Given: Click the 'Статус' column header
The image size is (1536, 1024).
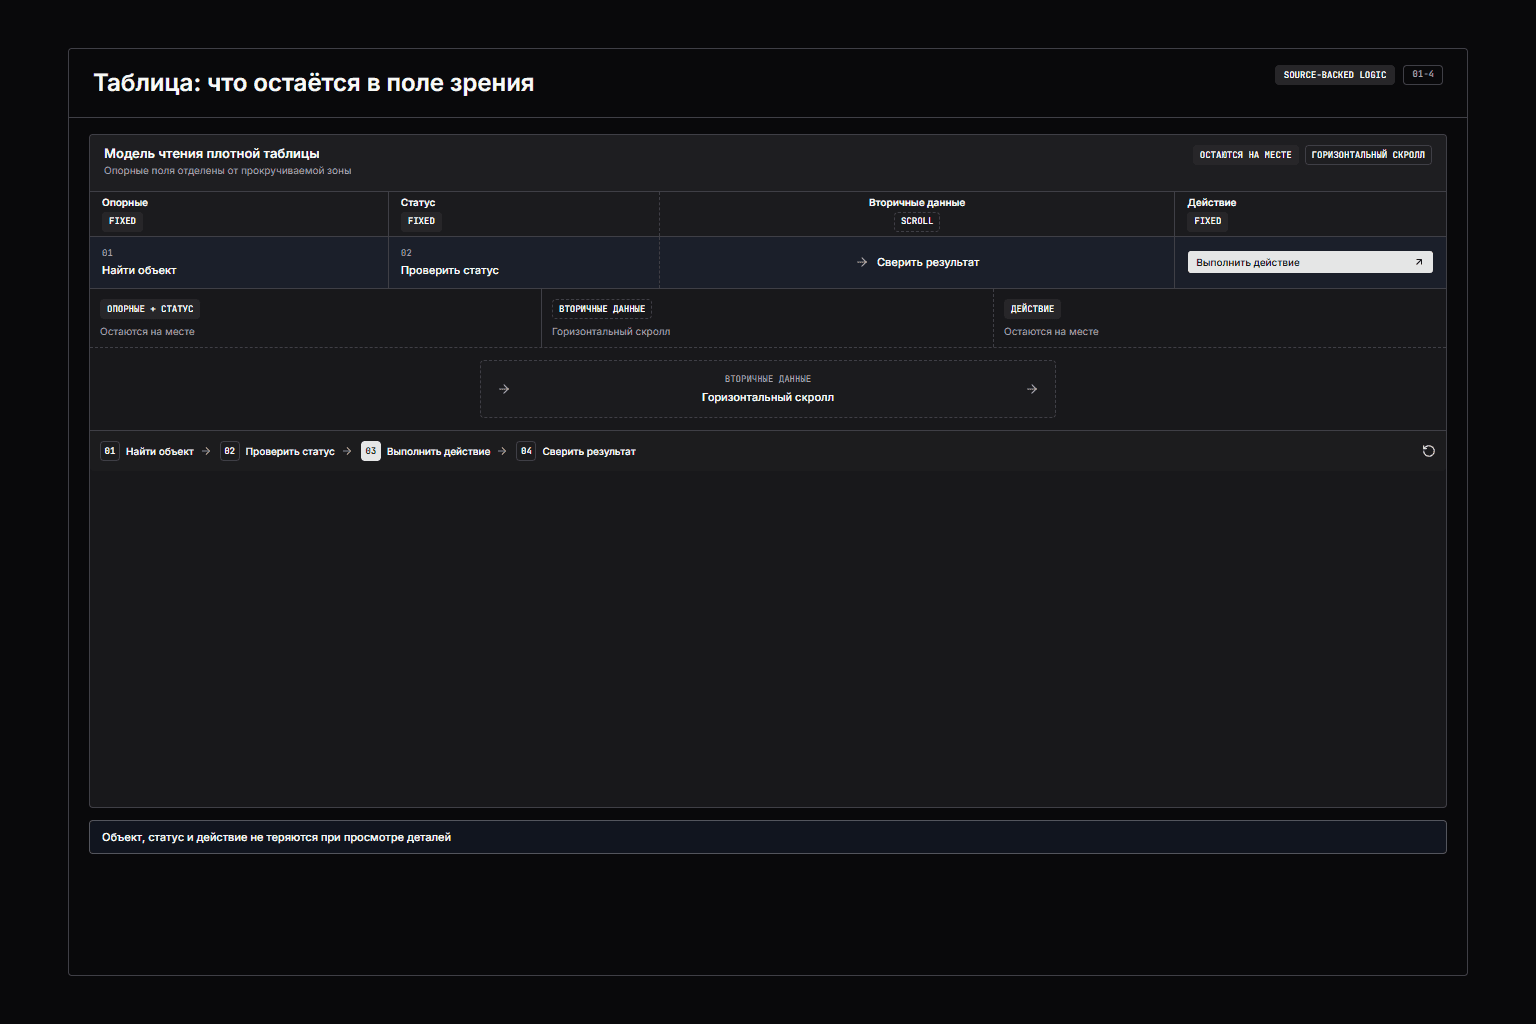Looking at the screenshot, I should click(418, 202).
